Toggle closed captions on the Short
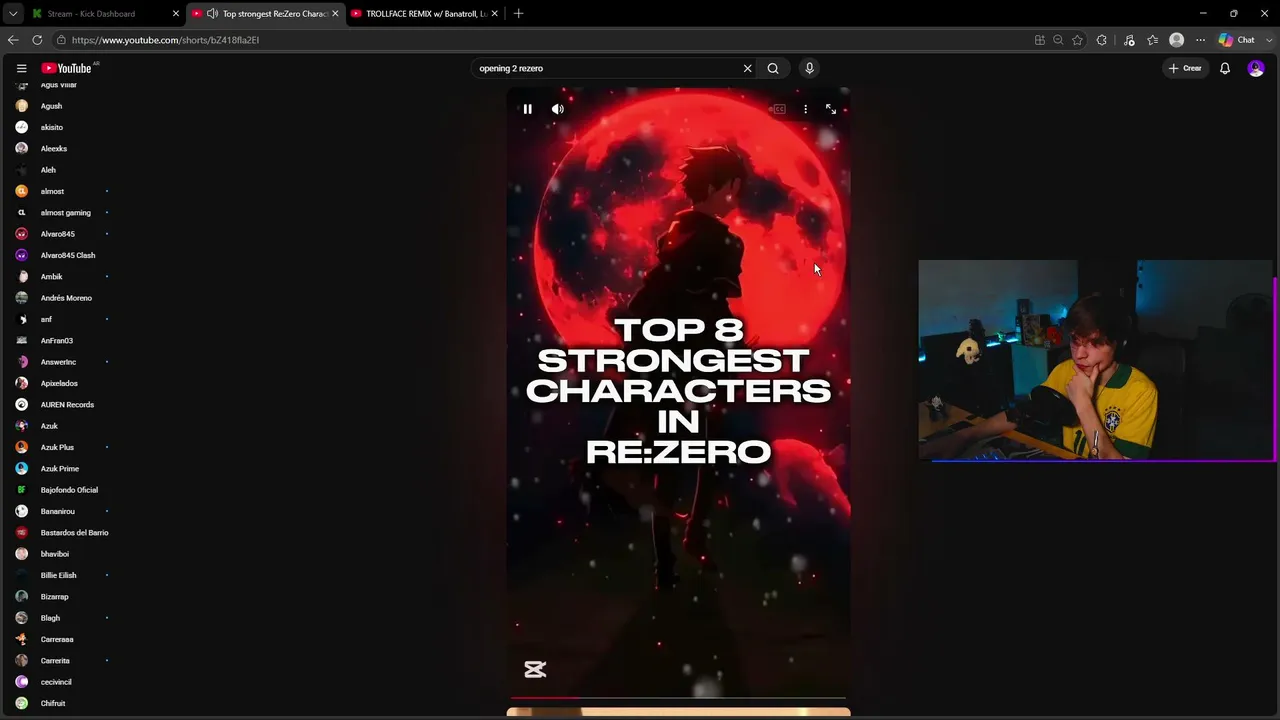Viewport: 1280px width, 720px height. pyautogui.click(x=779, y=109)
